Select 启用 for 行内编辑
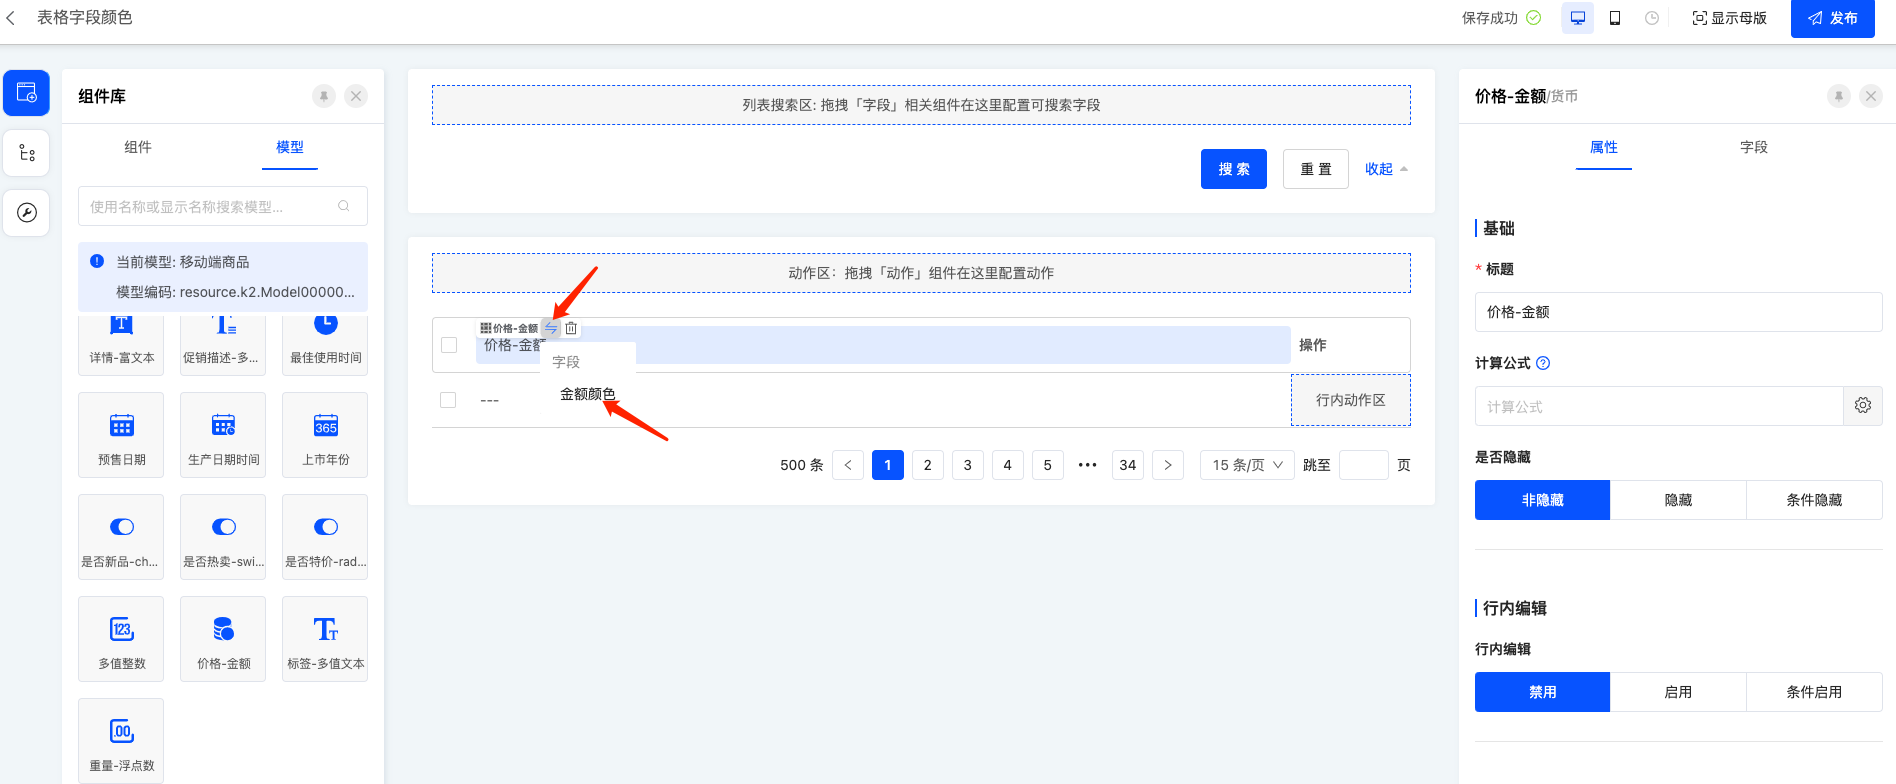The image size is (1896, 784). pyautogui.click(x=1679, y=692)
